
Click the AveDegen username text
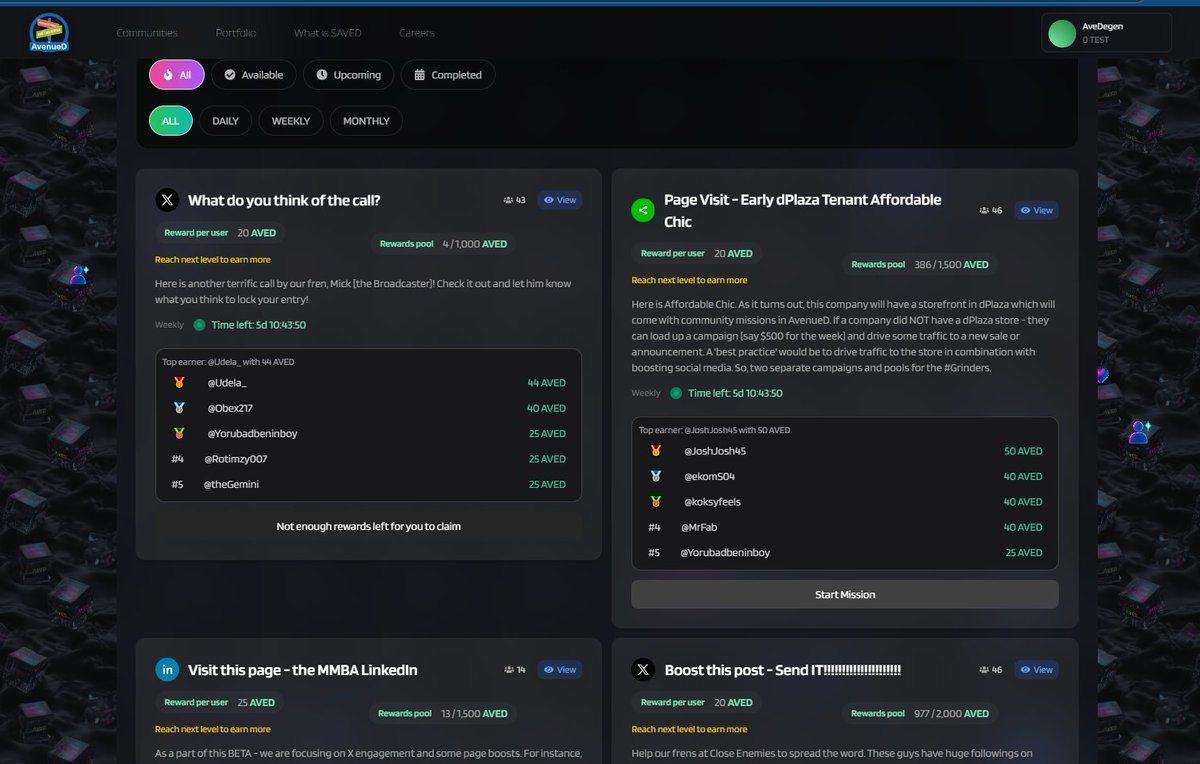point(1103,26)
